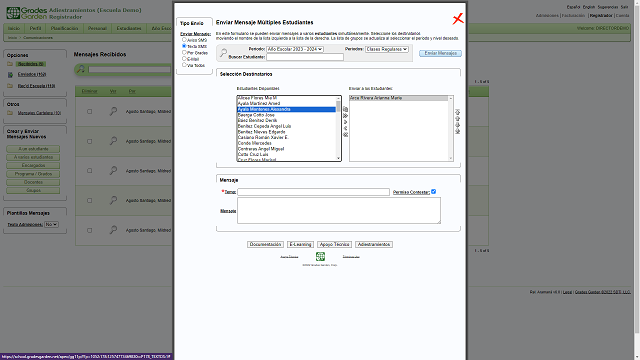This screenshot has width=640, height=360.
Task: Check the fourth message row checkbox
Action: pyautogui.click(x=89, y=200)
